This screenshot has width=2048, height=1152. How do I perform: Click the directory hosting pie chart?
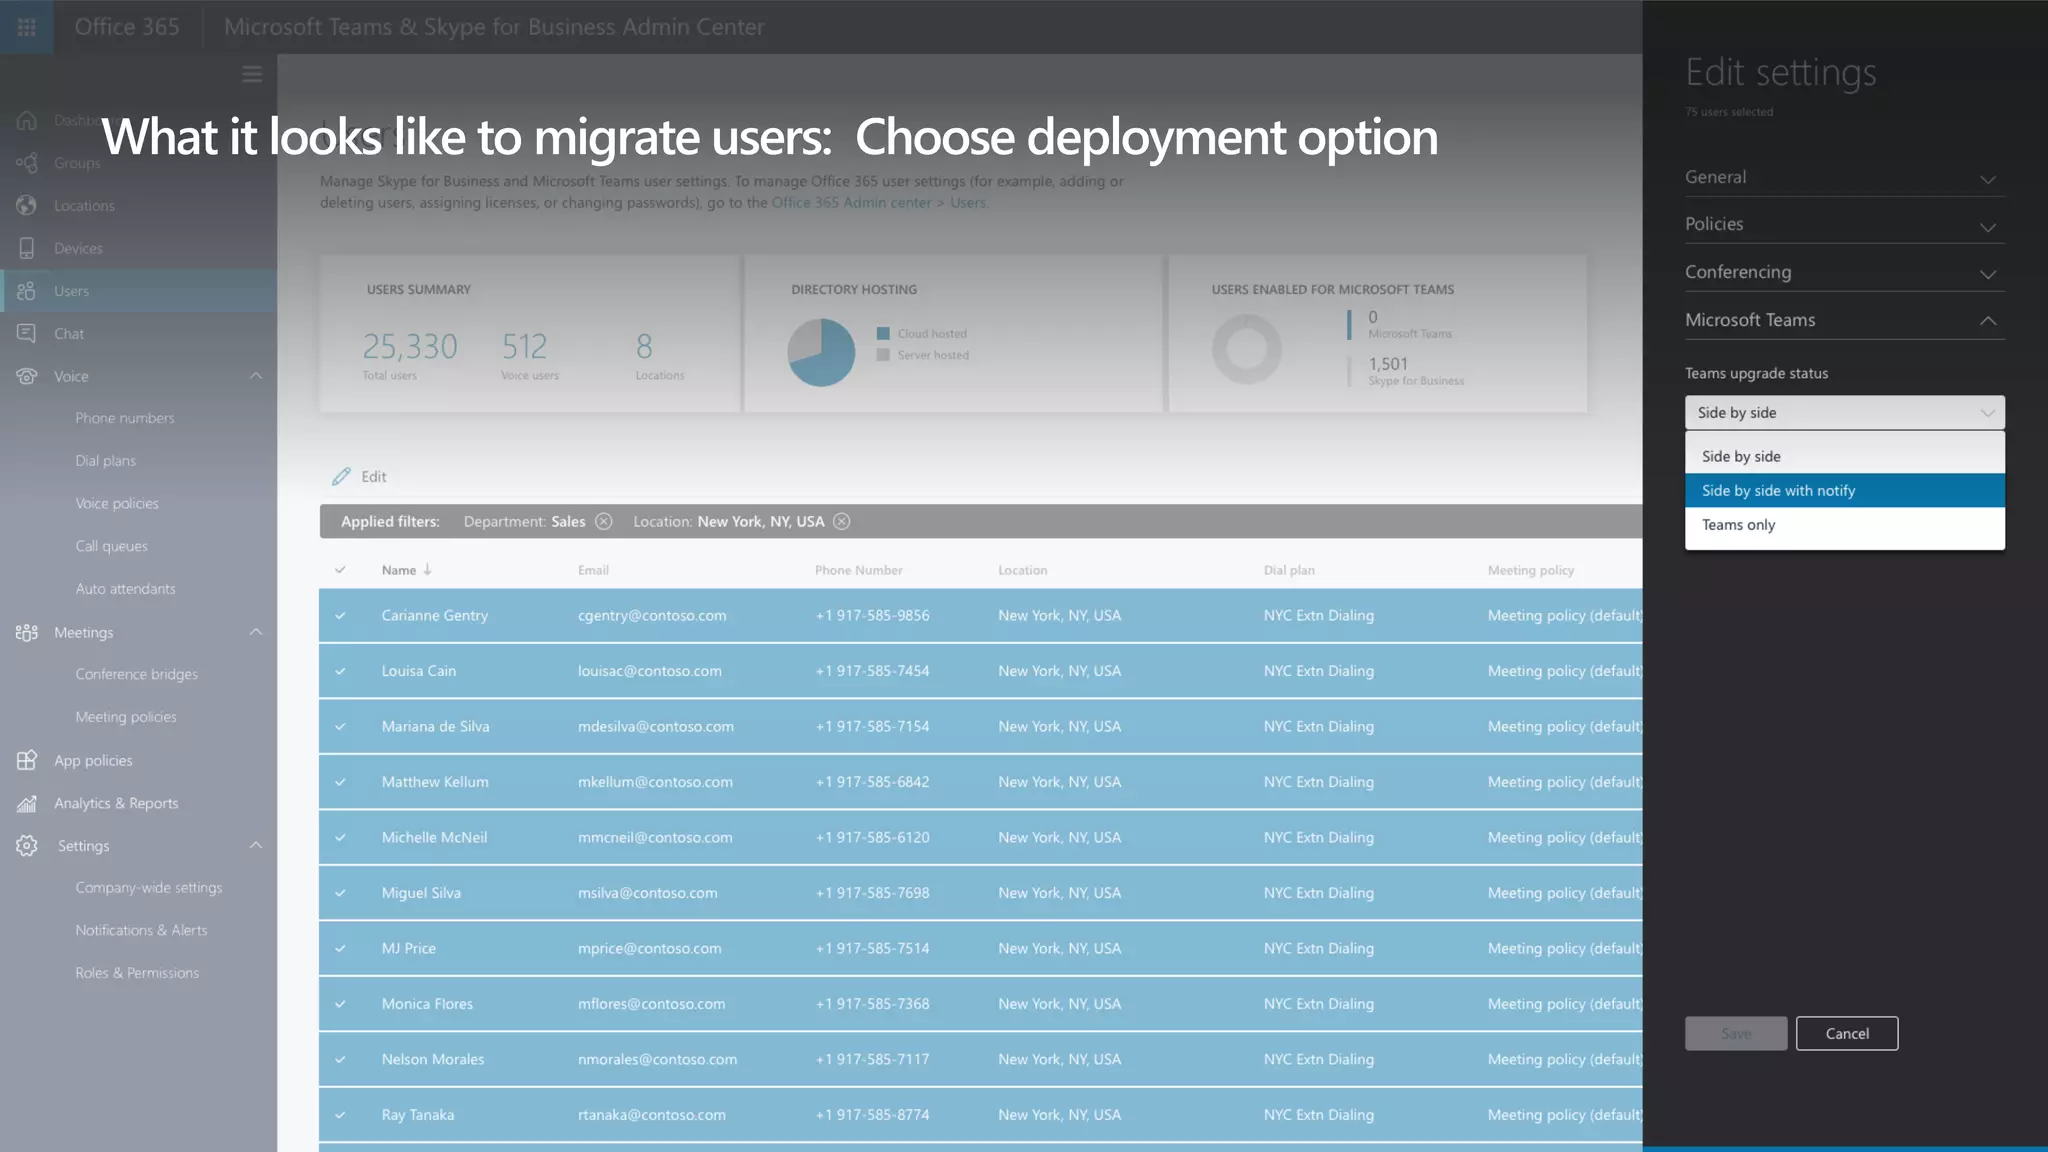pos(821,352)
